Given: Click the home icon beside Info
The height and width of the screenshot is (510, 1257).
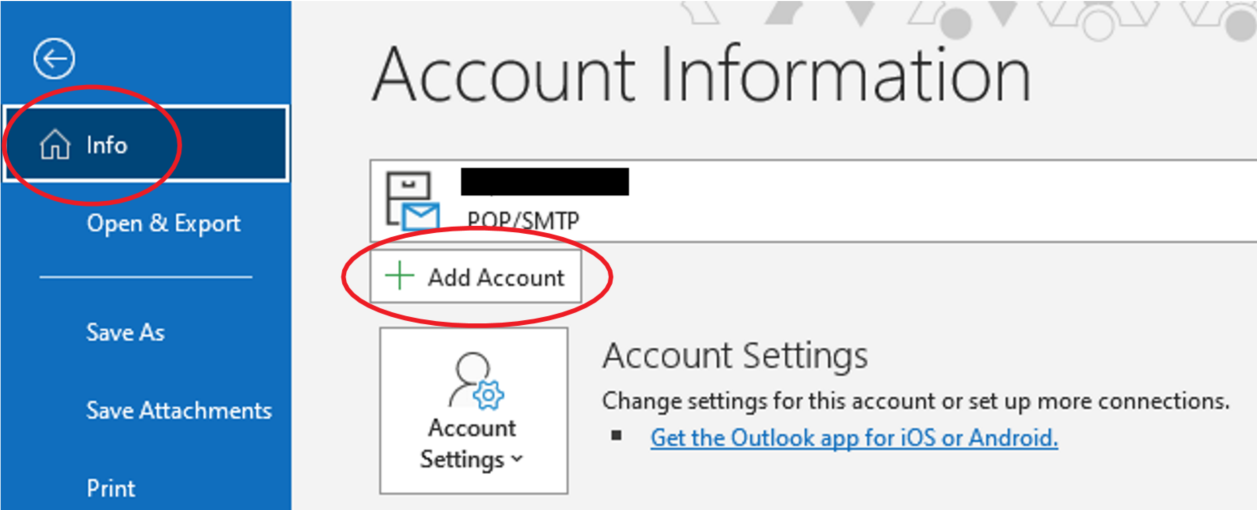Looking at the screenshot, I should 54,146.
